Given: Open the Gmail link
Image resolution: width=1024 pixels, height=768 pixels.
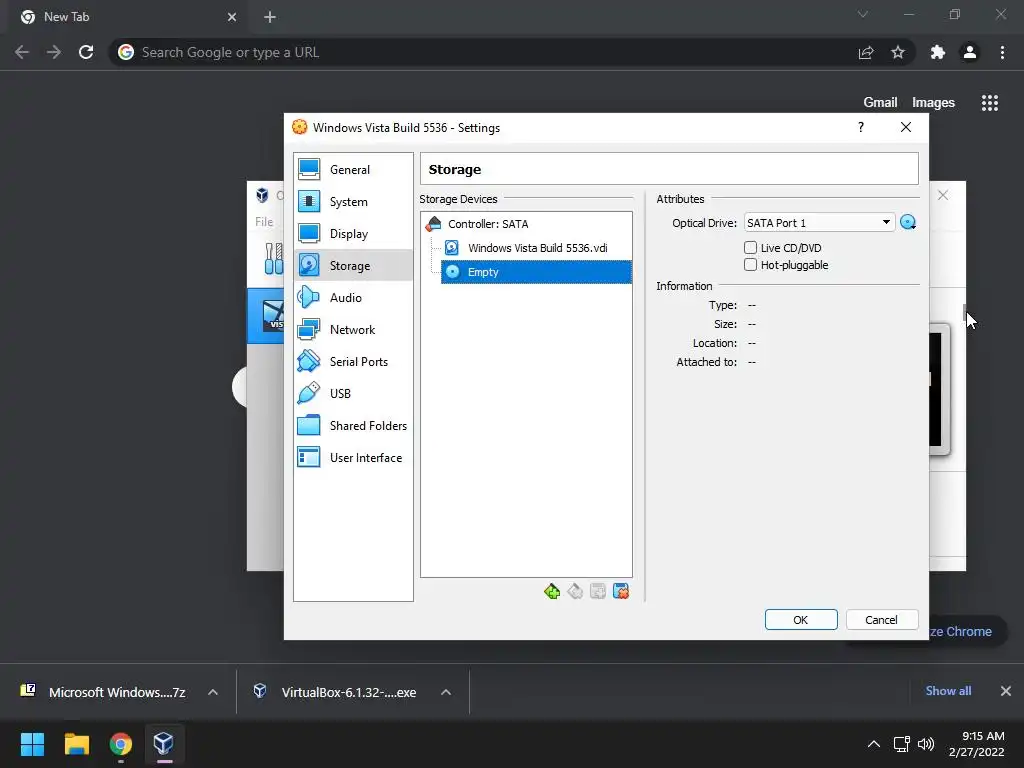Looking at the screenshot, I should [880, 103].
